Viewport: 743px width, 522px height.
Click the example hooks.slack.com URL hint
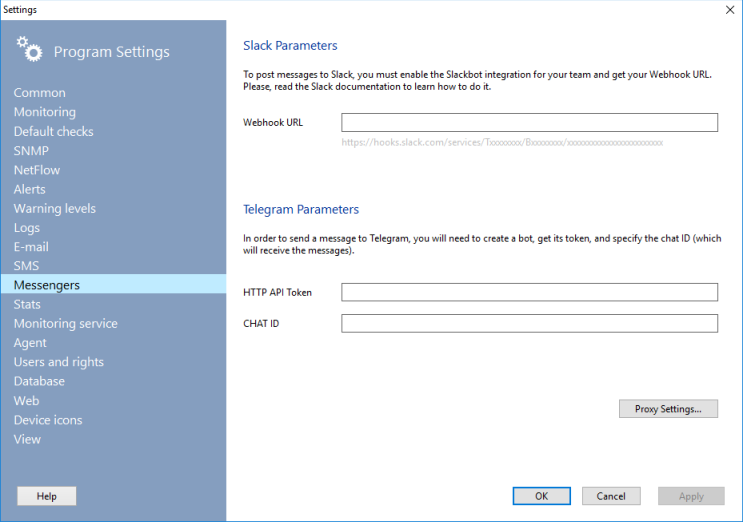pyautogui.click(x=502, y=142)
